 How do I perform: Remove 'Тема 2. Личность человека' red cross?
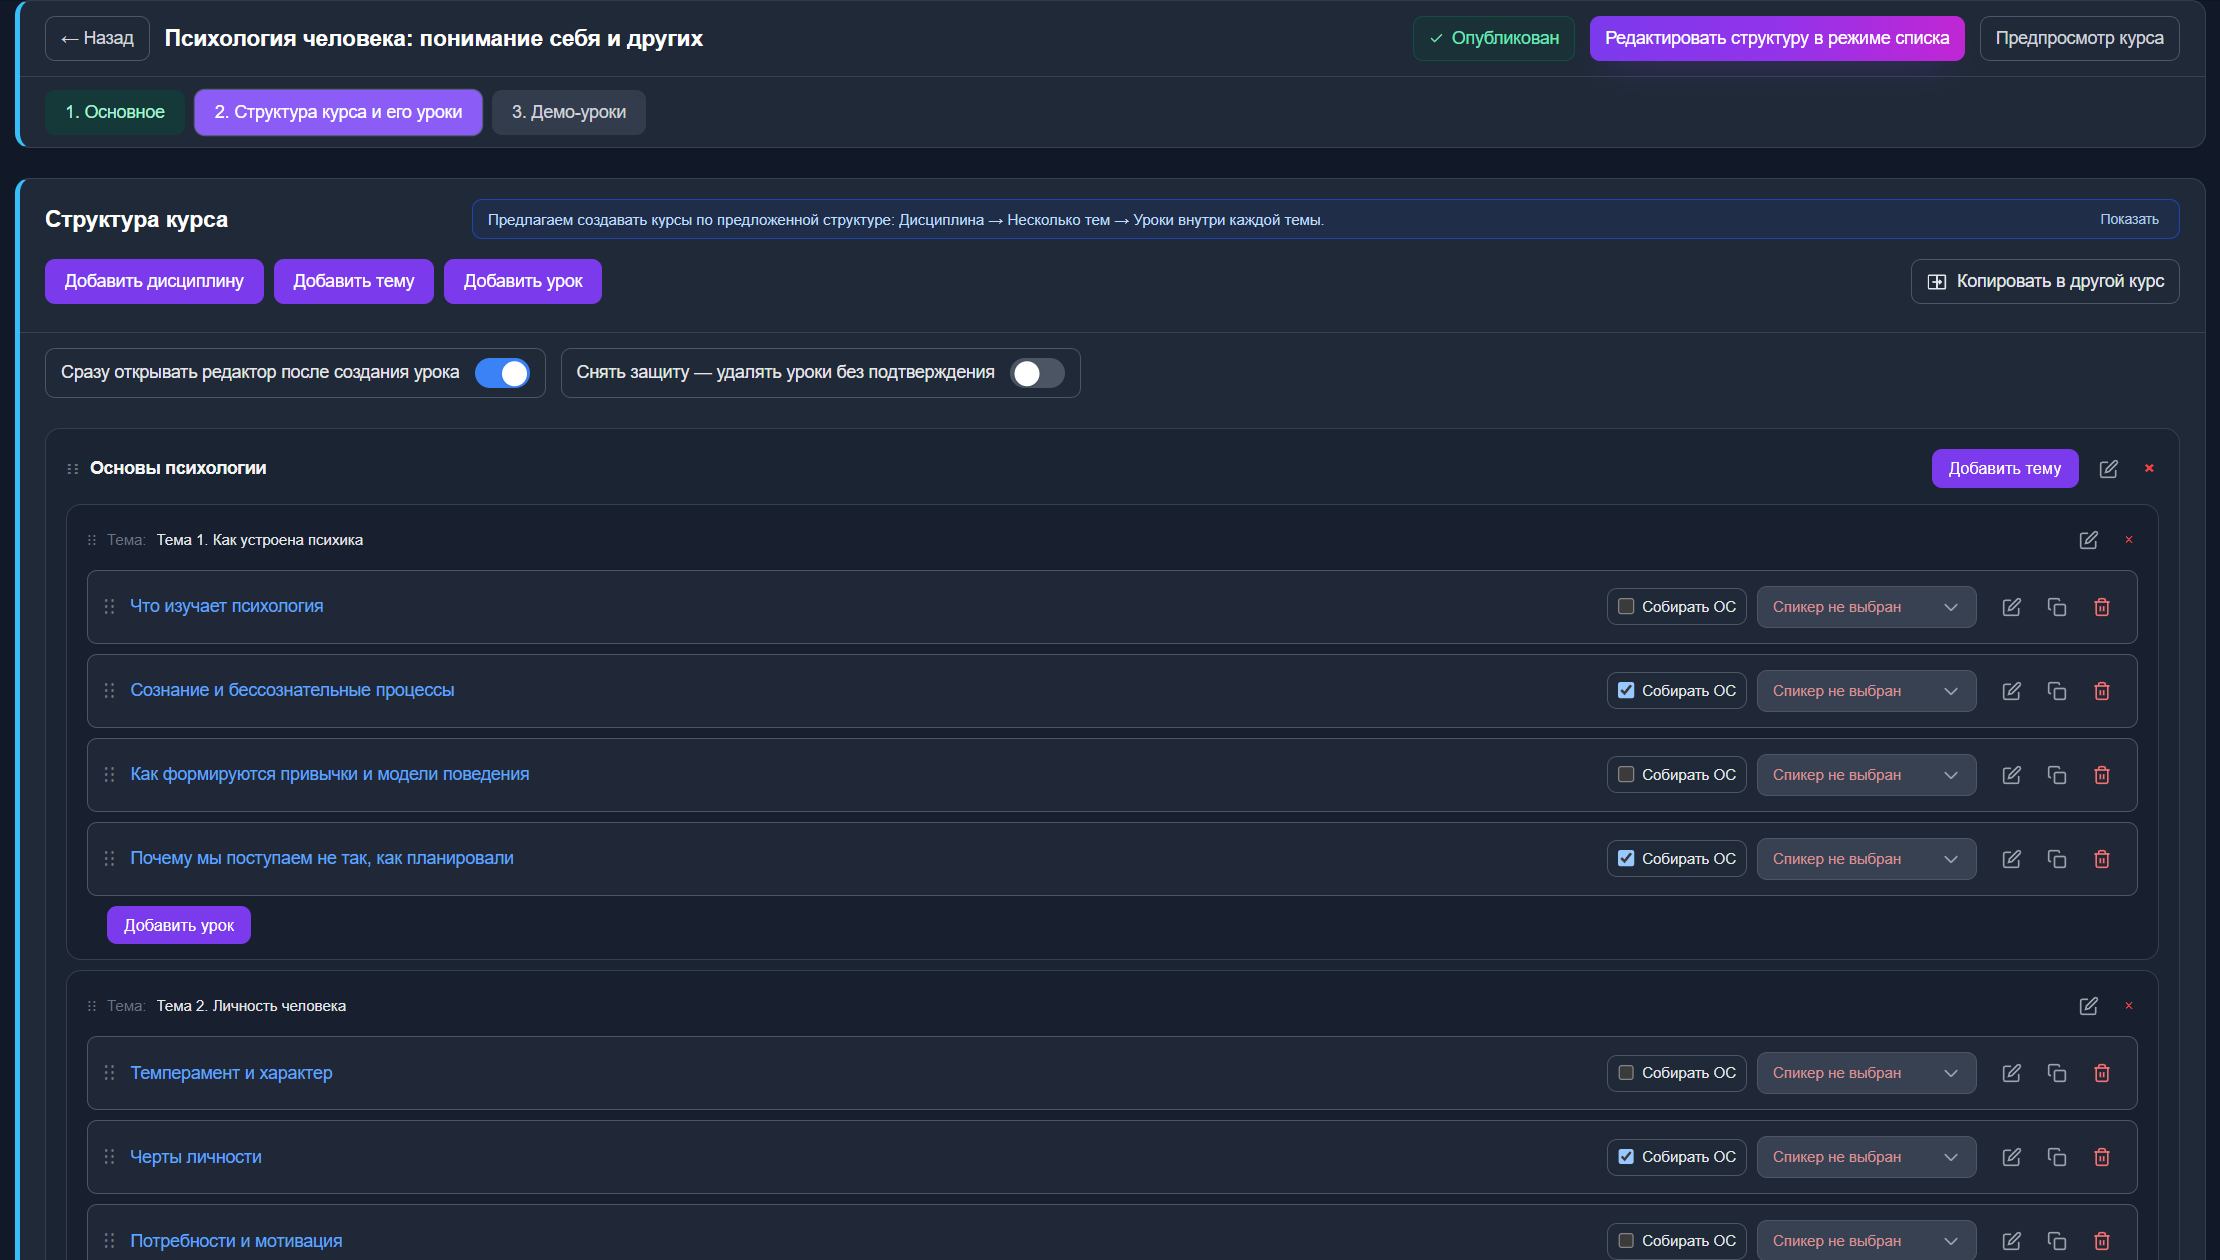(2129, 1006)
